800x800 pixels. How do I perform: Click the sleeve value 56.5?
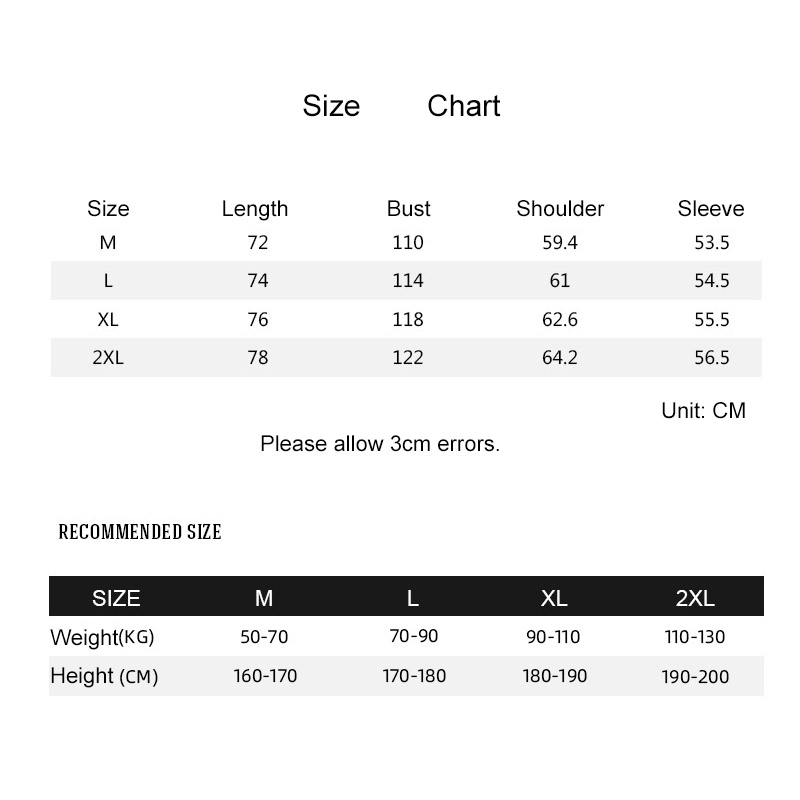(712, 358)
